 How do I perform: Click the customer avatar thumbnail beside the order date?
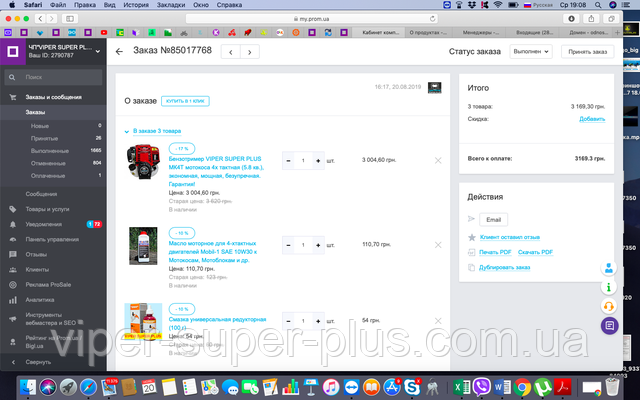(434, 87)
